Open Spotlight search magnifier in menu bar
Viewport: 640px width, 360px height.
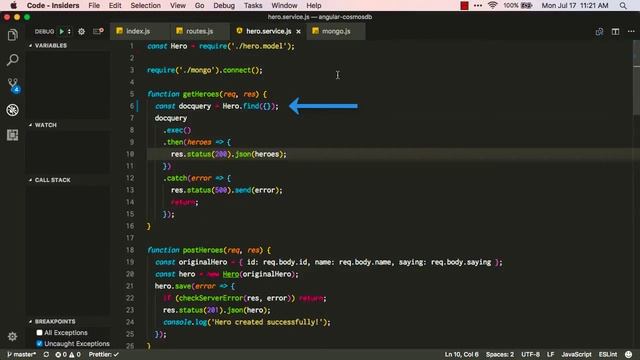(623, 5)
